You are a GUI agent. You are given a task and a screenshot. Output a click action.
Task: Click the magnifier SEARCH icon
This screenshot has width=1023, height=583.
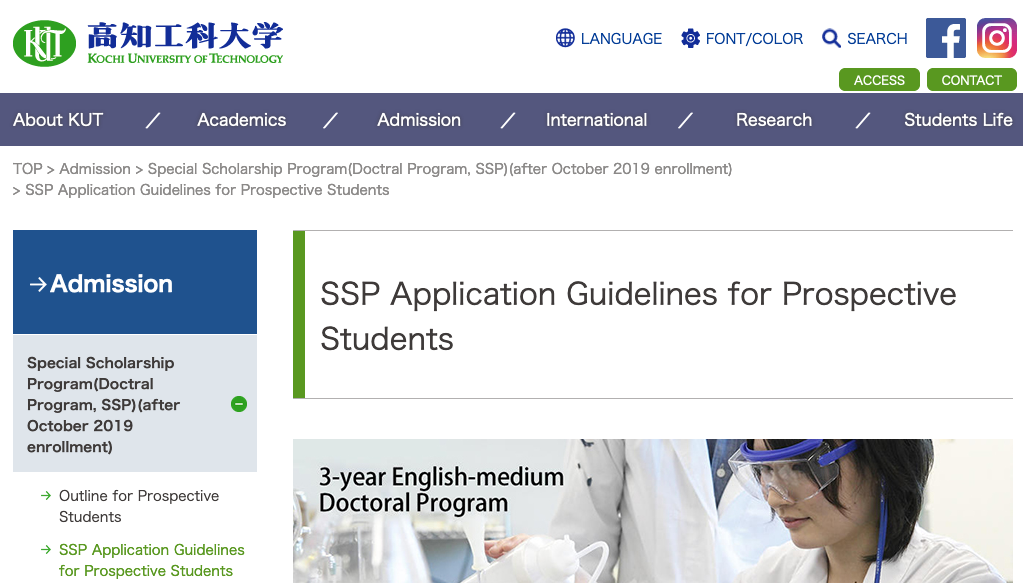coord(831,38)
